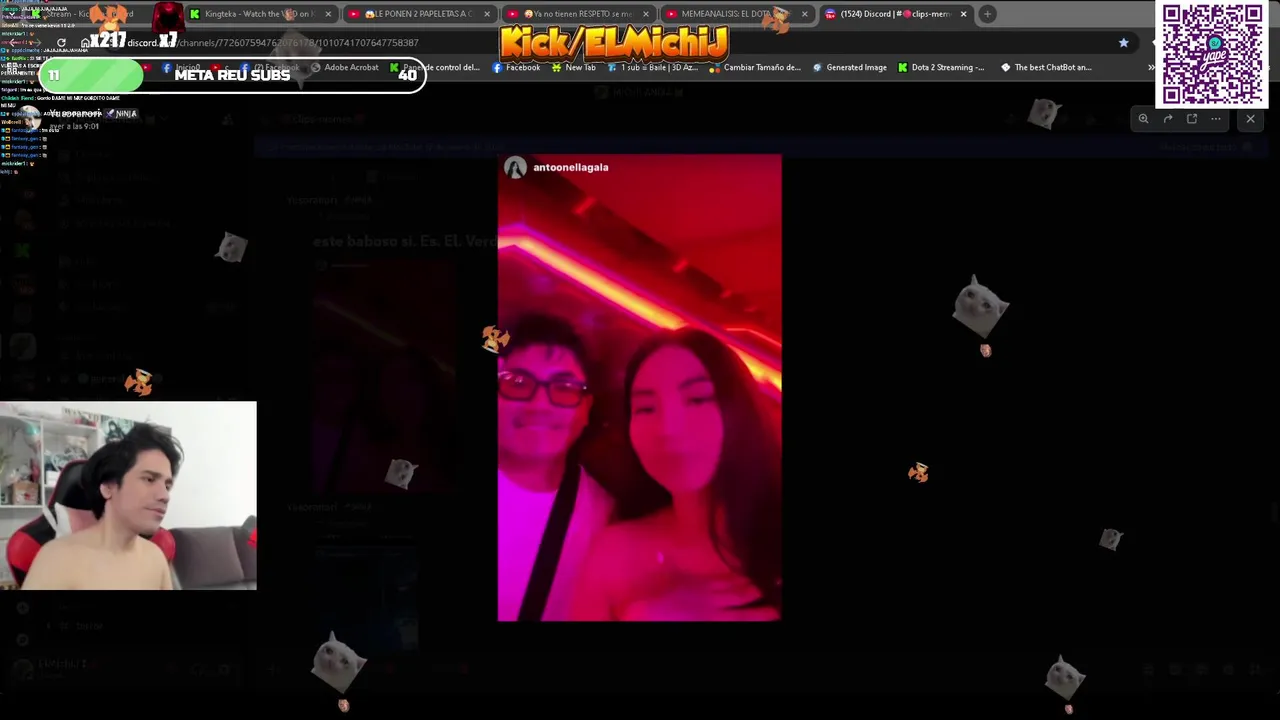Close the LE PONEN 2 PAPELETAS tab
The image size is (1280, 720).
tap(487, 14)
